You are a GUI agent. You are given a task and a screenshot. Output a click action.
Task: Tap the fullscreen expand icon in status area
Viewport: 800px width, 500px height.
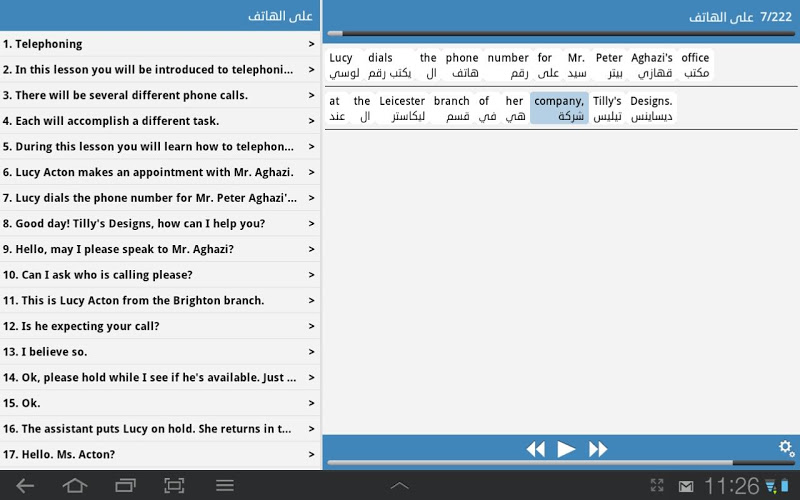[657, 485]
